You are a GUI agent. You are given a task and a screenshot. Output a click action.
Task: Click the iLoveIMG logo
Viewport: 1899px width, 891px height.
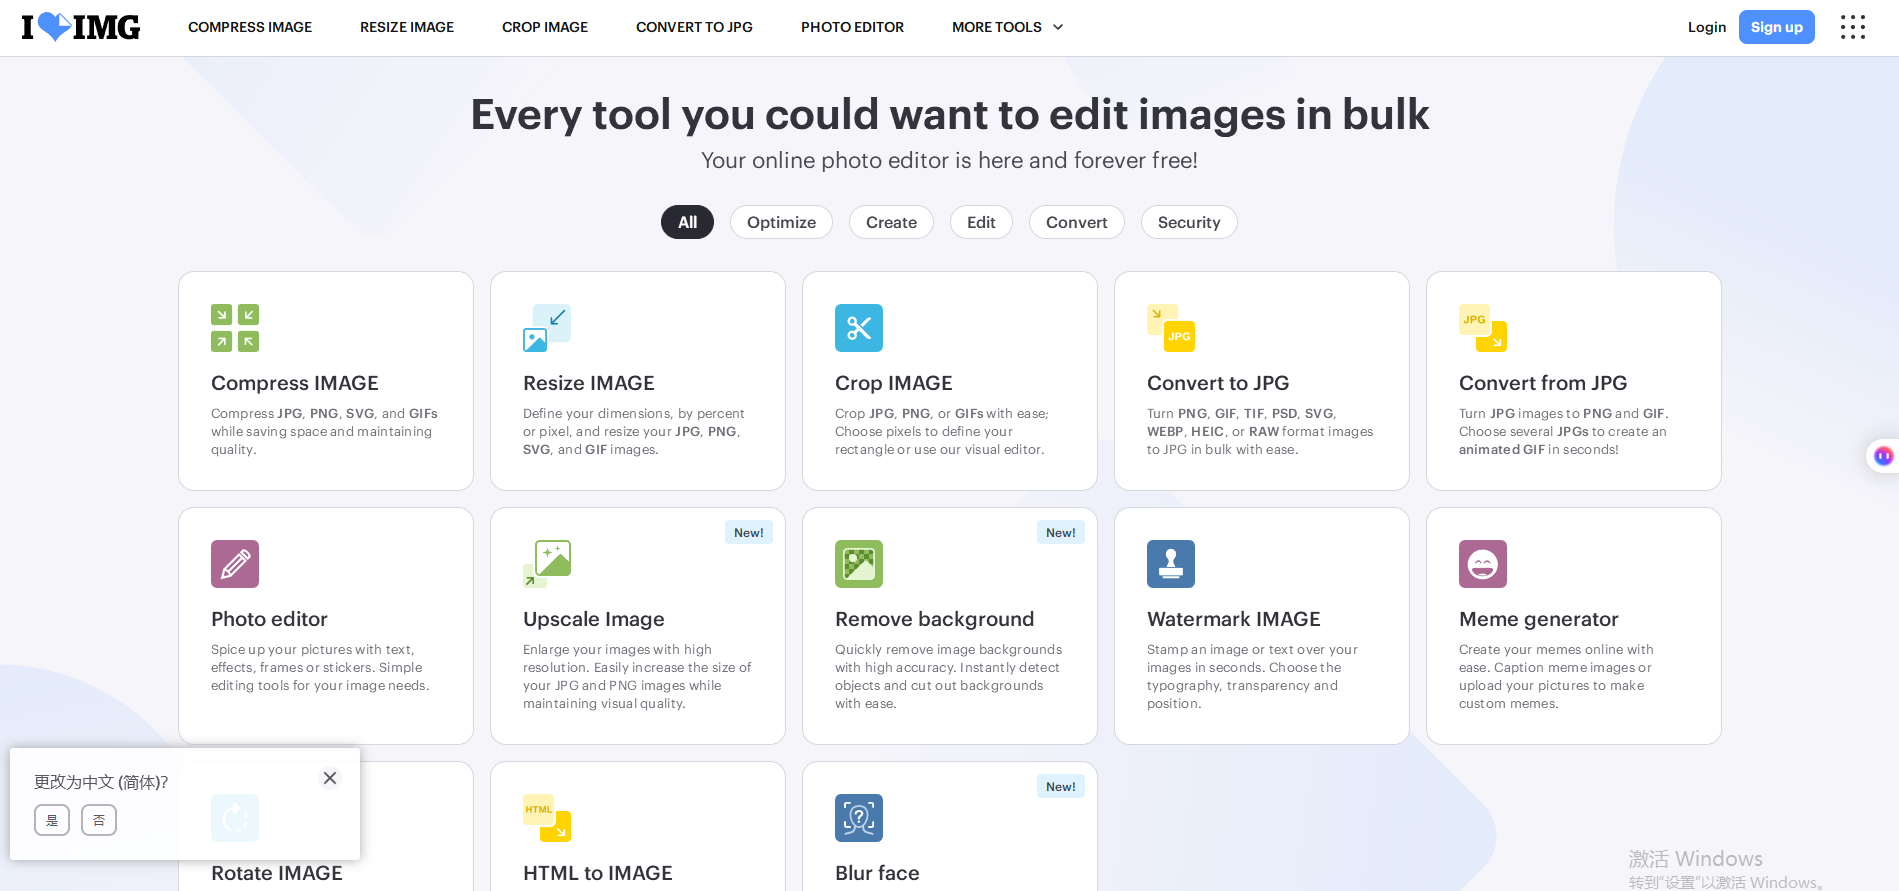click(x=81, y=27)
